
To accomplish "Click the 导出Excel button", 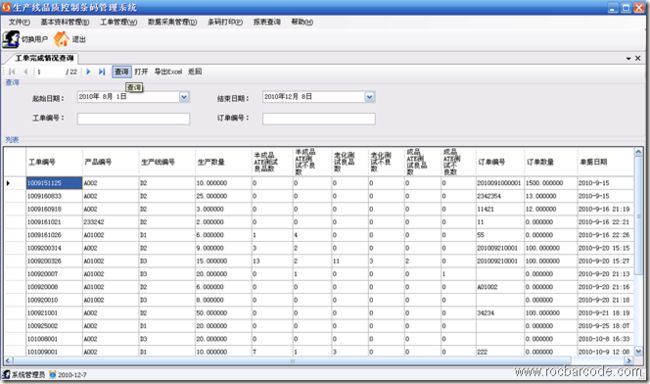I will pyautogui.click(x=168, y=72).
